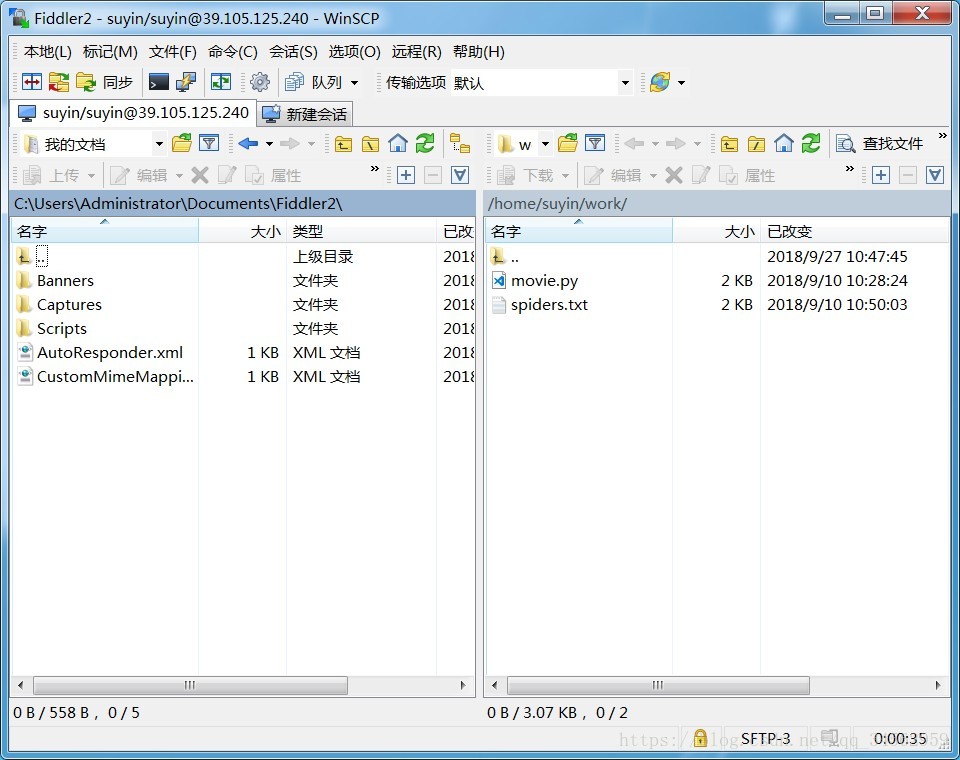960x760 pixels.
Task: Open in PuTTY icon
Action: (x=186, y=81)
